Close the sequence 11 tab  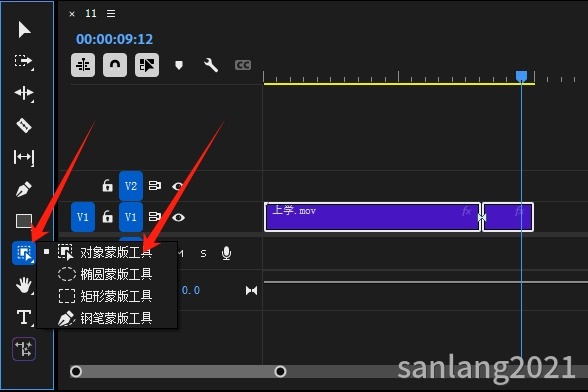point(72,14)
